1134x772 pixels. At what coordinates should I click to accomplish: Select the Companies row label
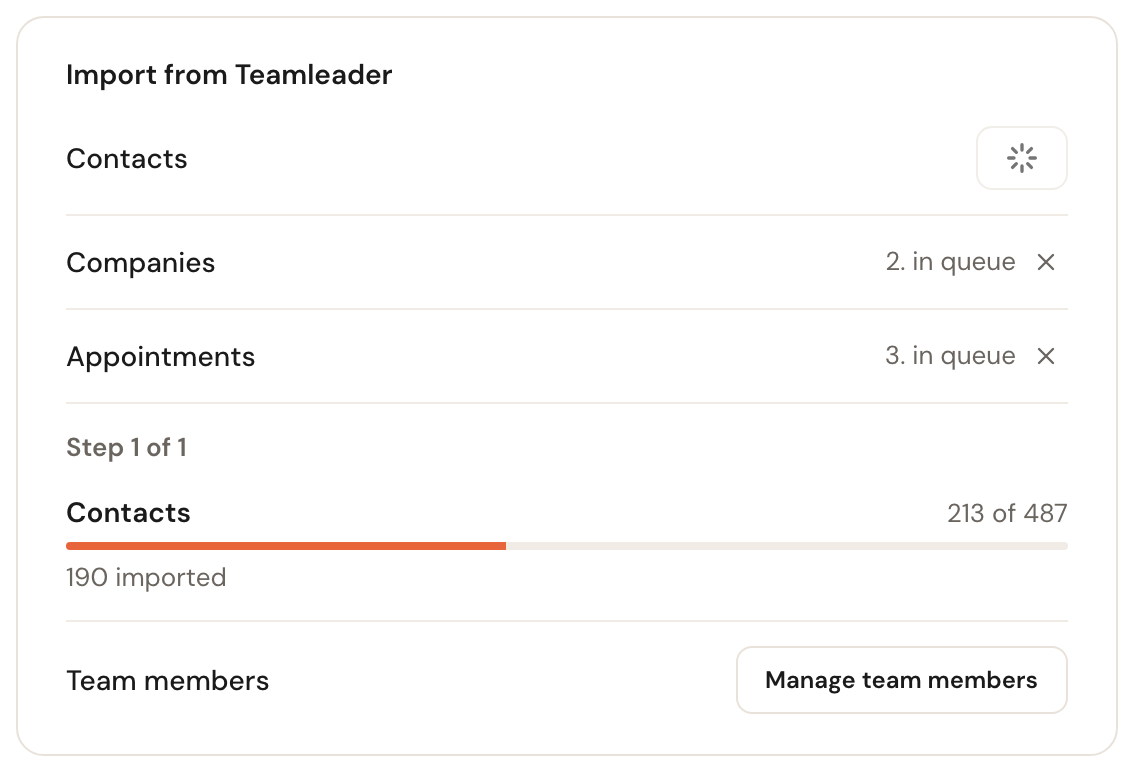[140, 263]
